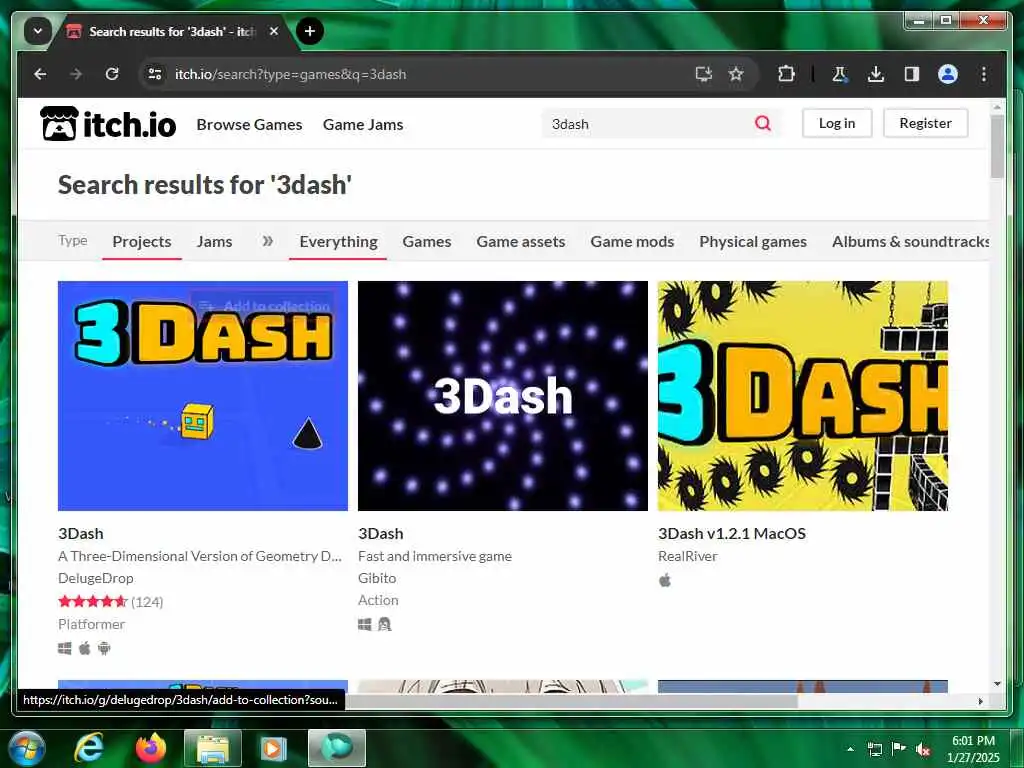Open blue 3Dash game thumbnail
The height and width of the screenshot is (768, 1024).
click(203, 396)
